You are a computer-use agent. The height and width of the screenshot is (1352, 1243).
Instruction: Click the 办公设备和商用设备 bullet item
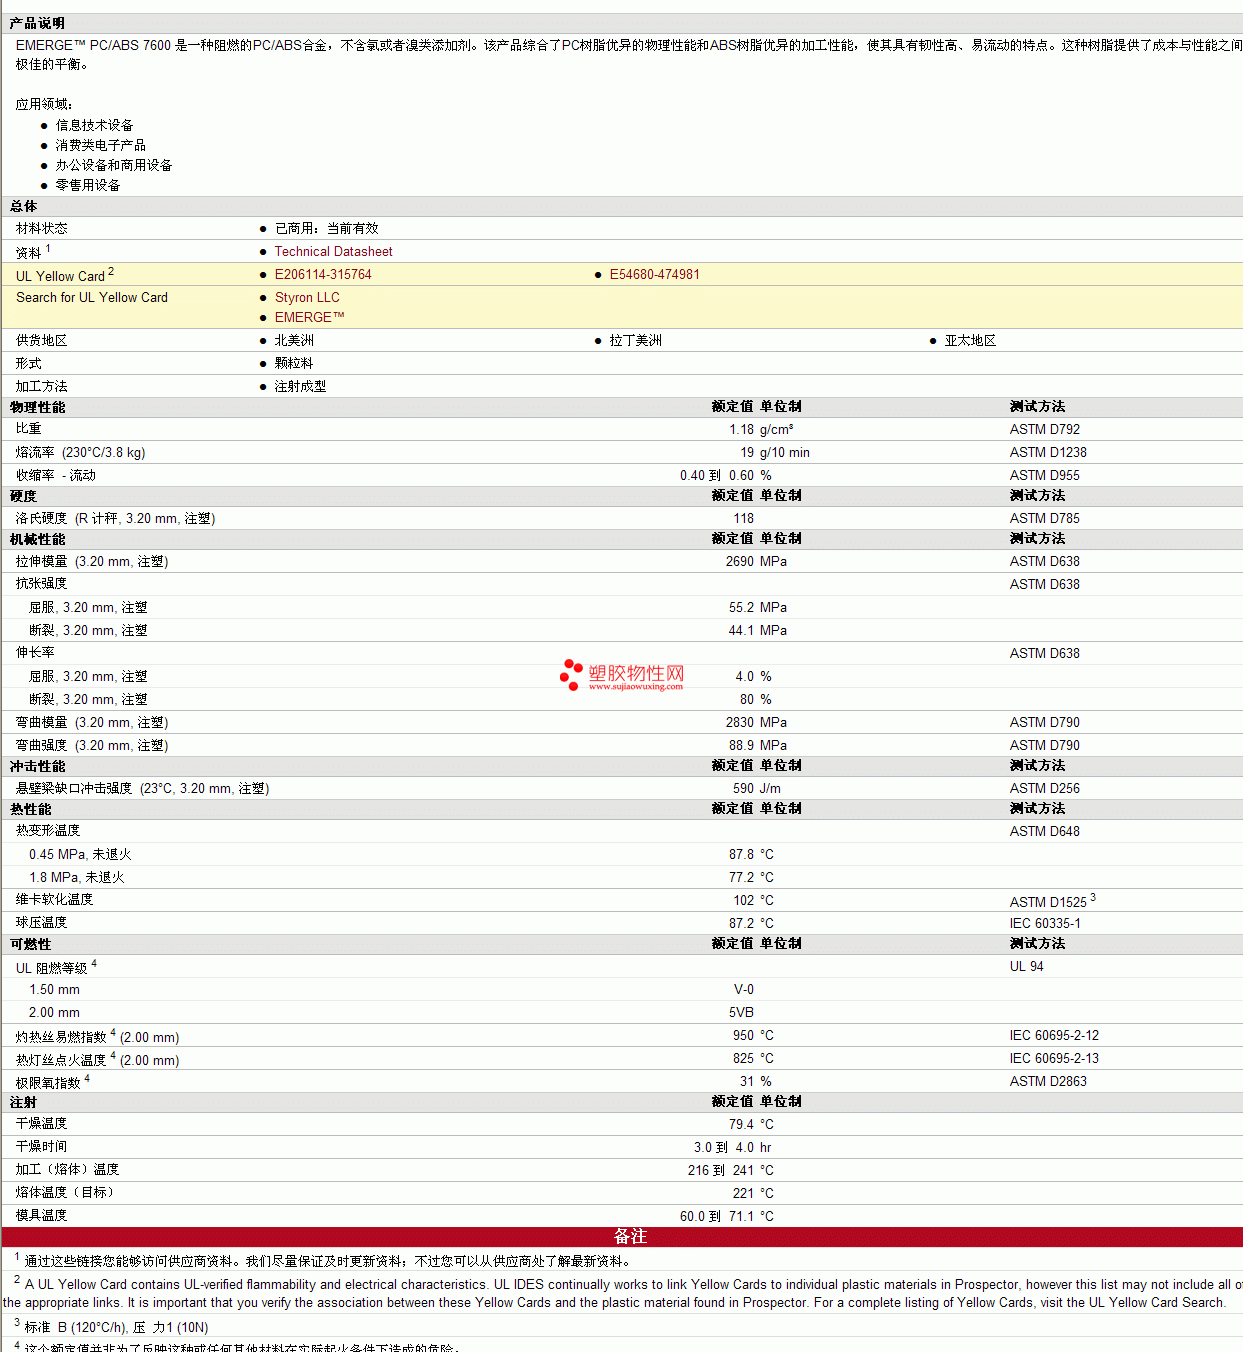114,166
